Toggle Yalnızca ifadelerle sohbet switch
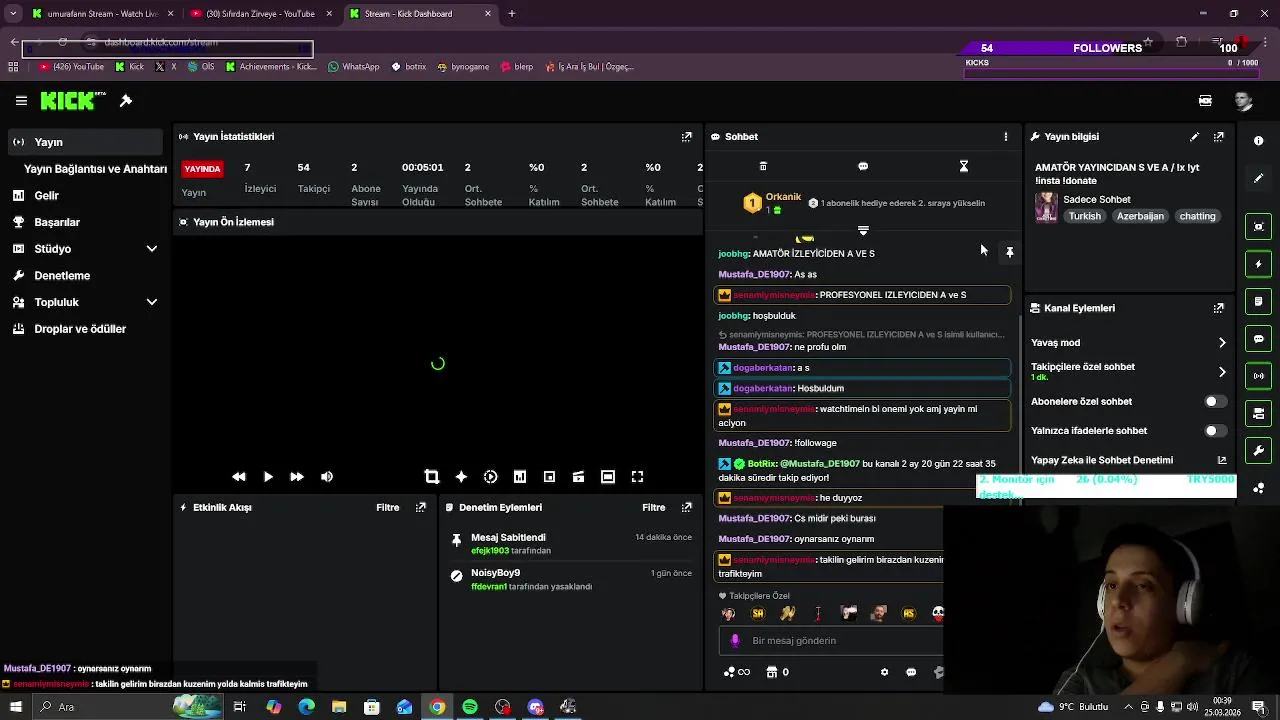Image resolution: width=1280 pixels, height=720 pixels. click(x=1215, y=431)
